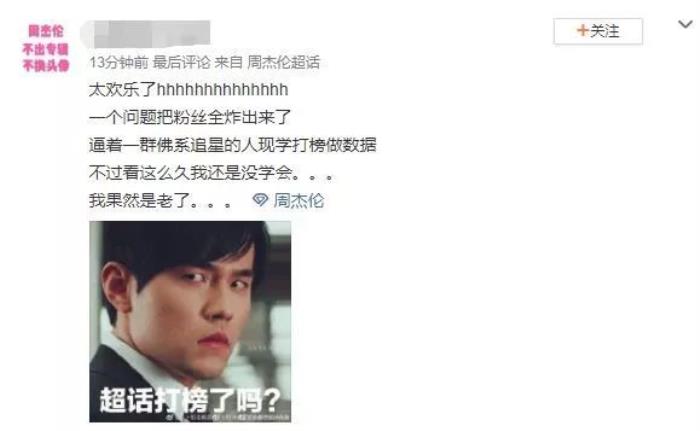Open the 周杰伦 super-topic tag link
The height and width of the screenshot is (431, 700).
tap(299, 200)
